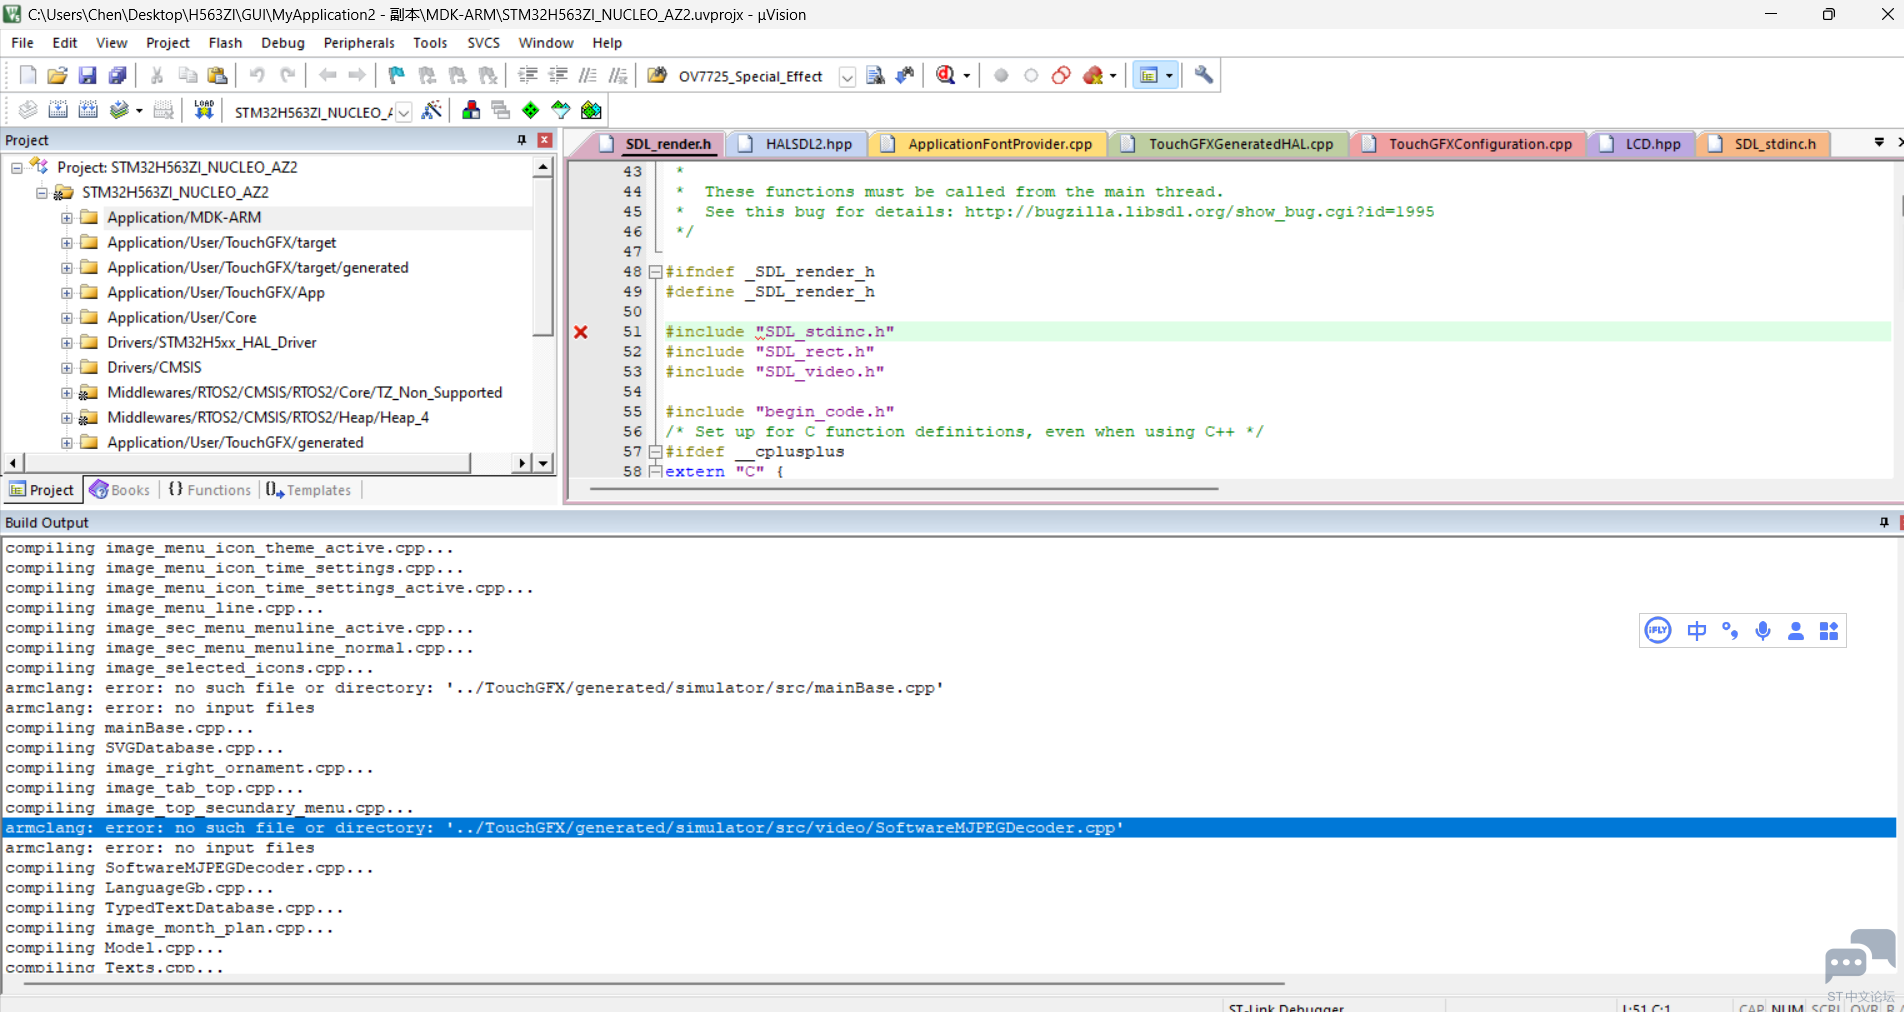Click Kill All Breakpoints red icon
Viewport: 1904px width, 1012px height.
(x=1093, y=75)
